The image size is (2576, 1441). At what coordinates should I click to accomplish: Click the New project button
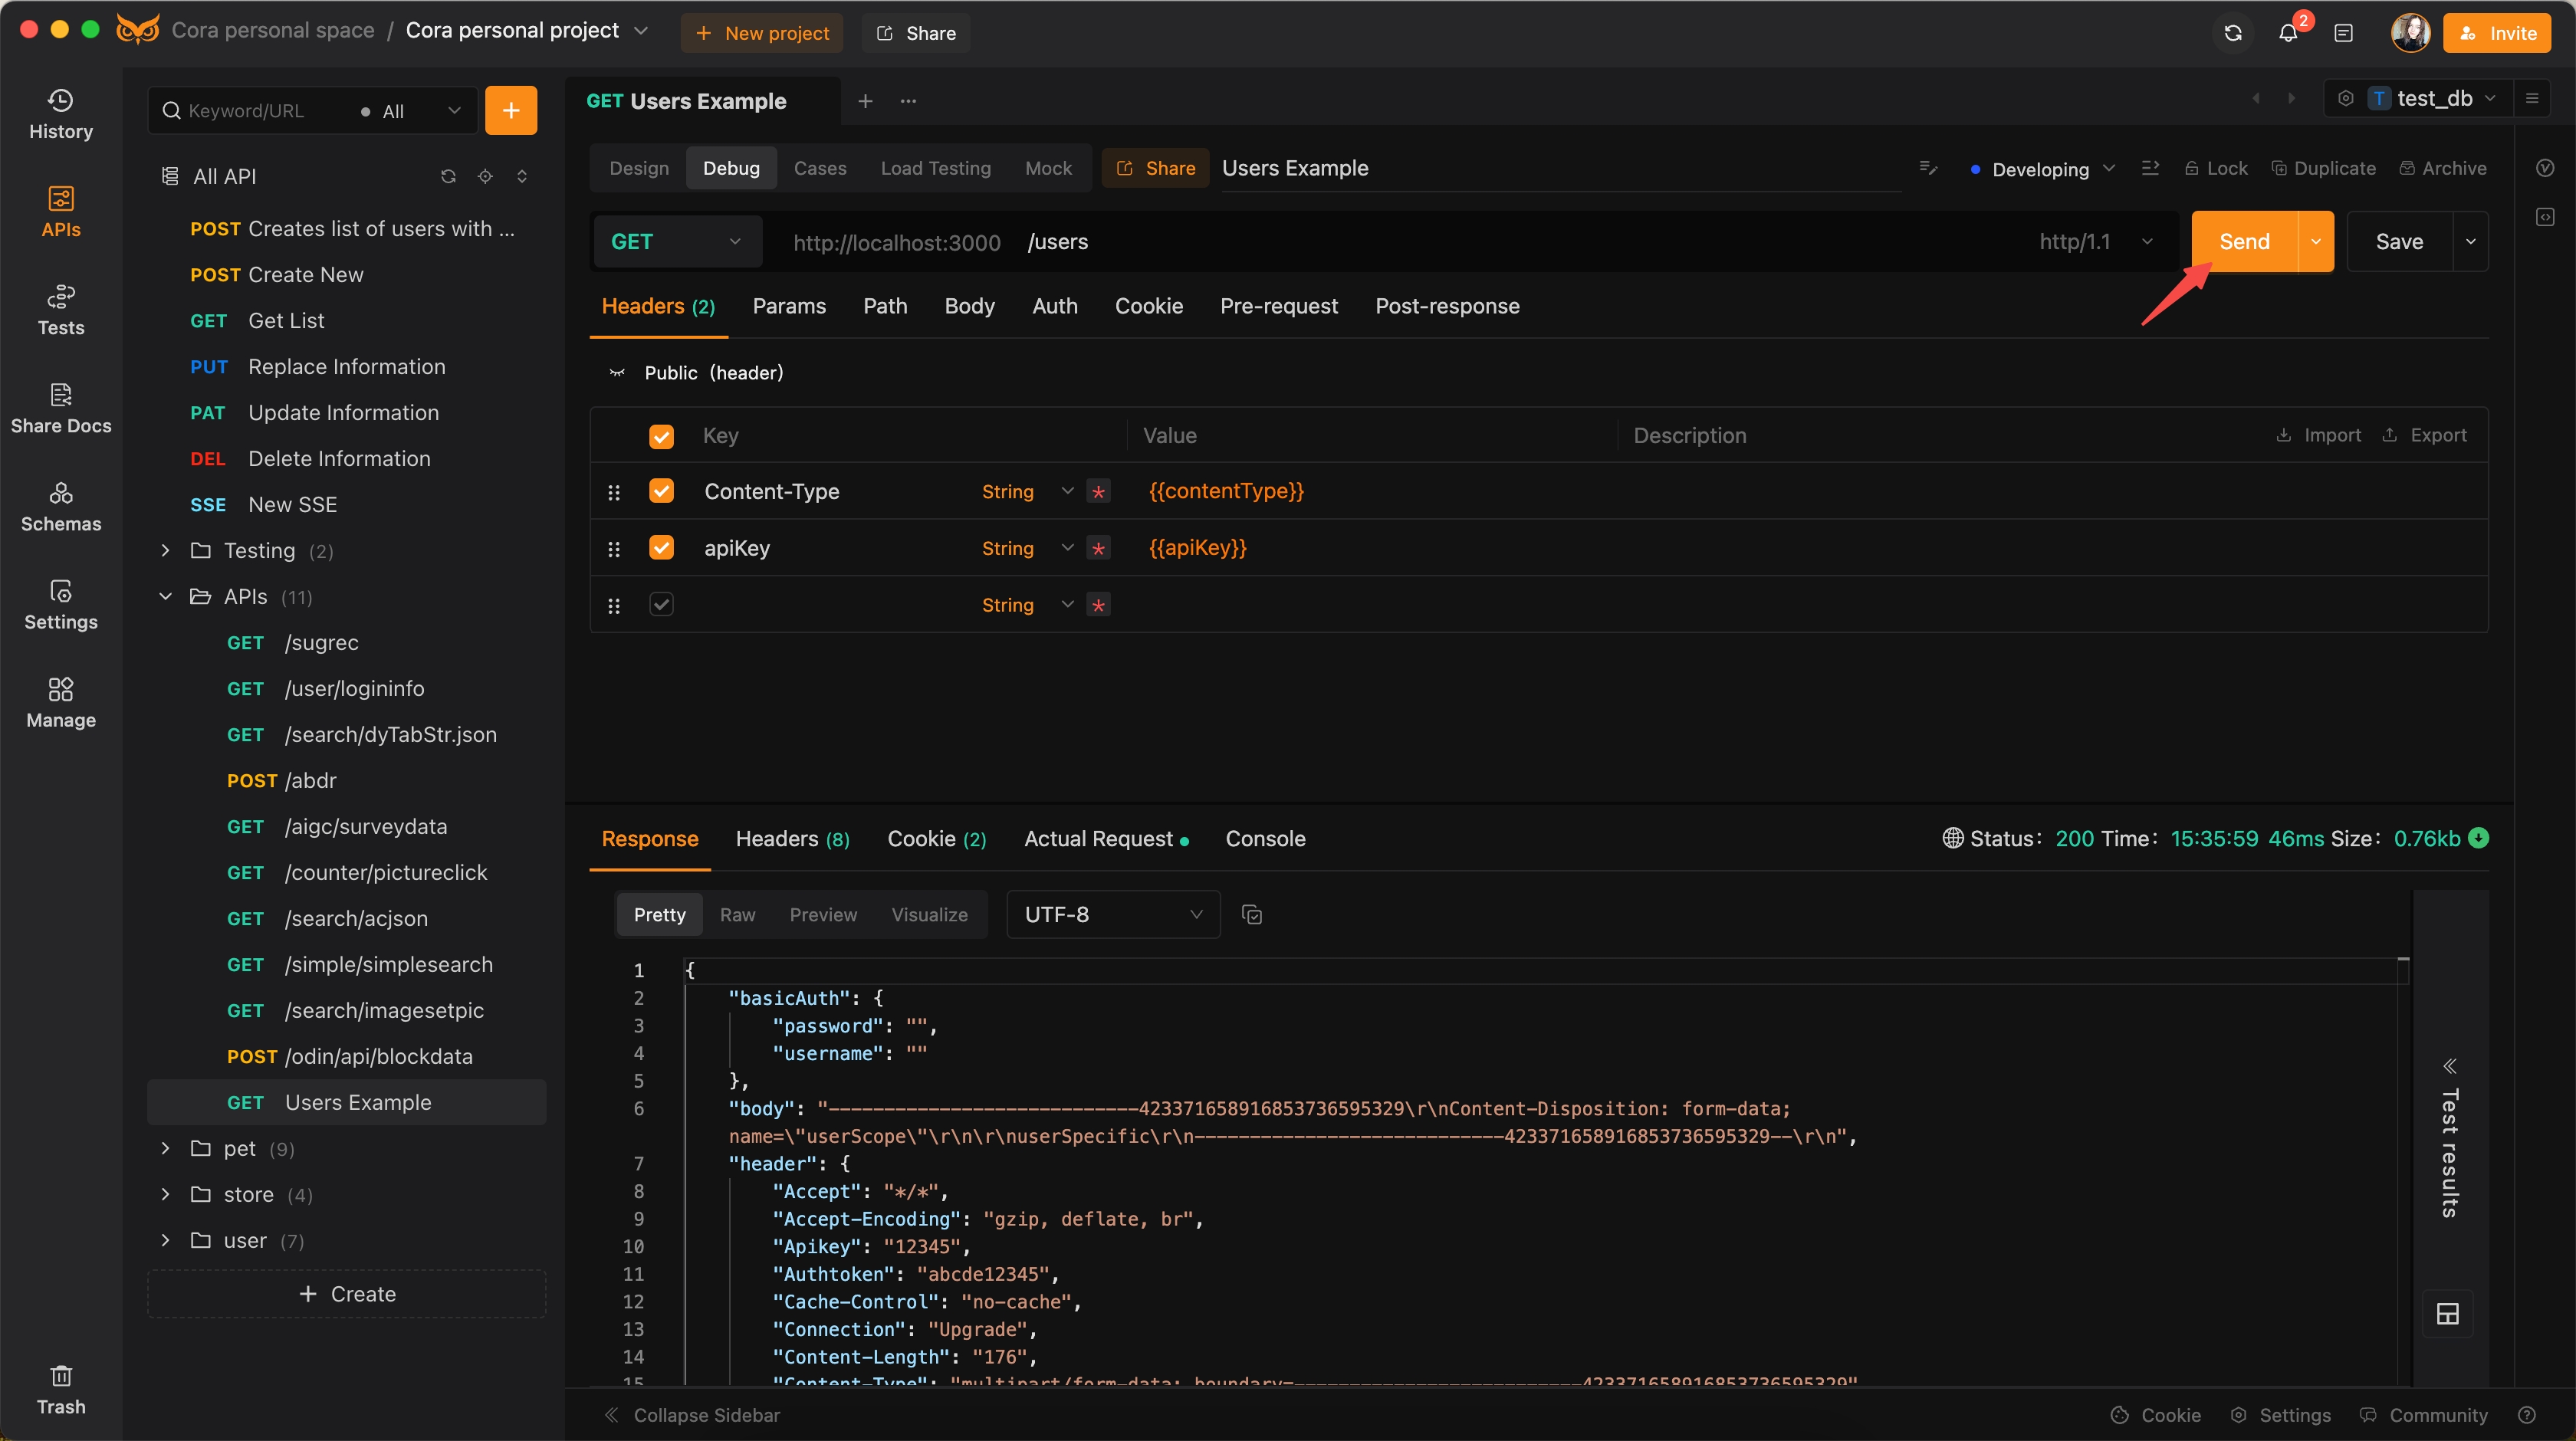click(762, 33)
